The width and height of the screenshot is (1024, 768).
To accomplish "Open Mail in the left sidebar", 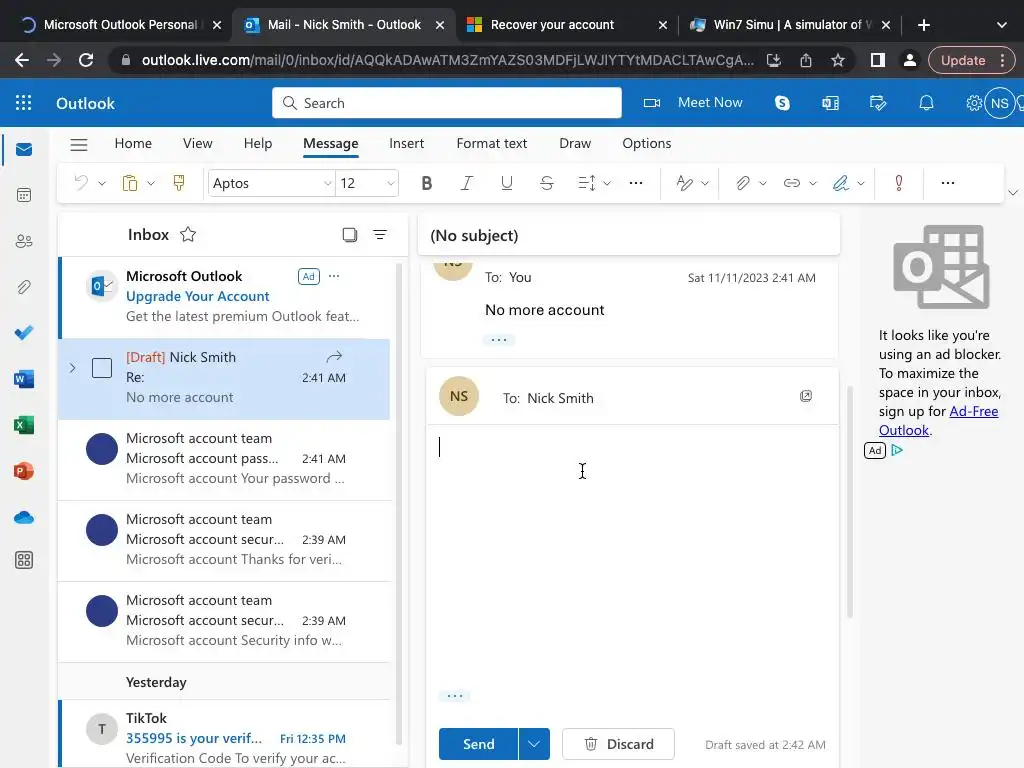I will [x=24, y=150].
